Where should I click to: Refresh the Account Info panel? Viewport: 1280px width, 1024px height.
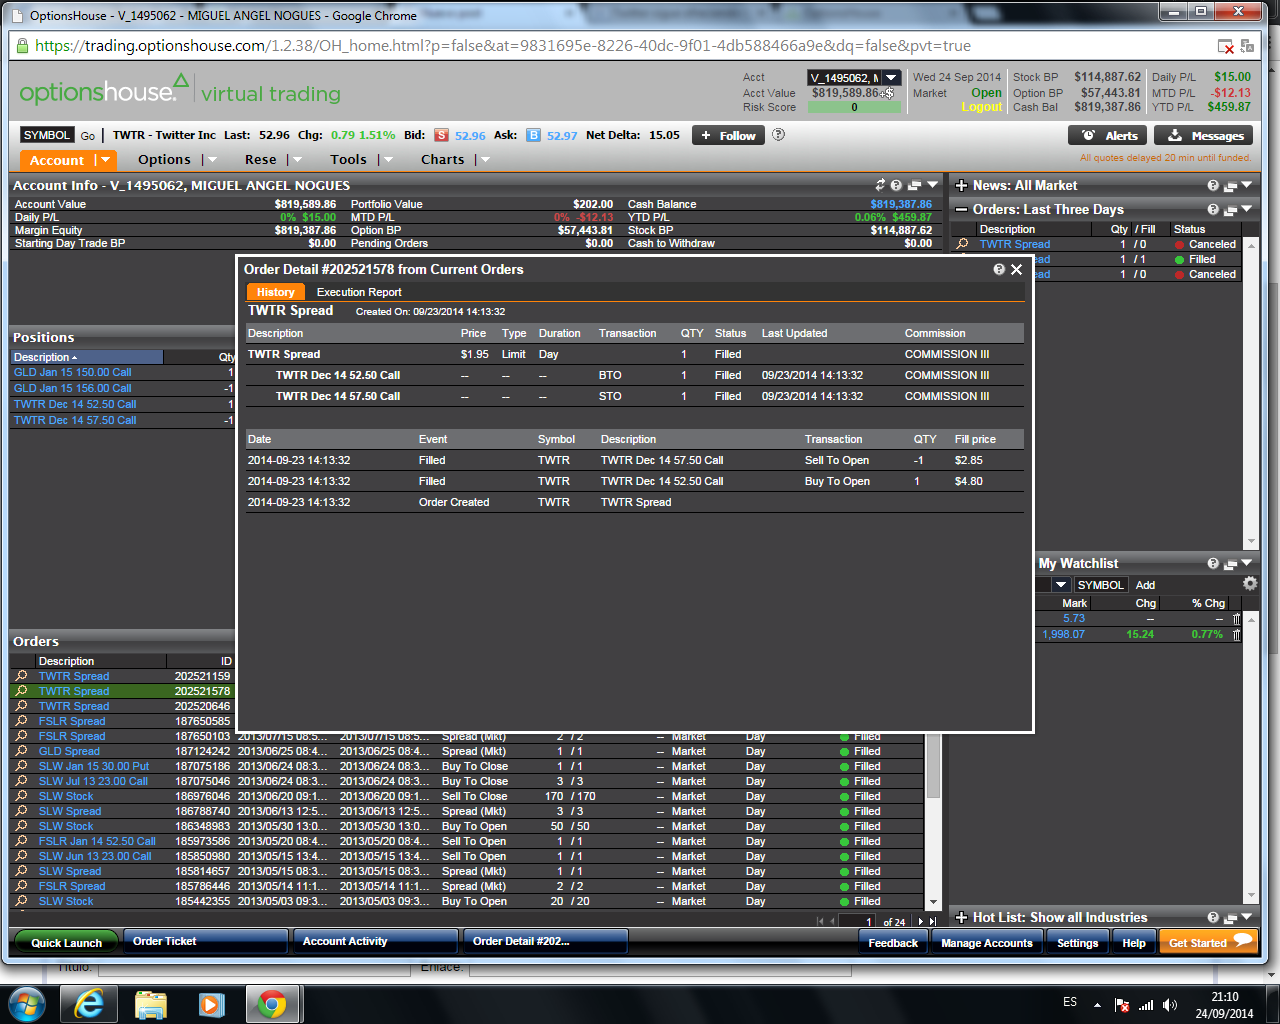880,185
